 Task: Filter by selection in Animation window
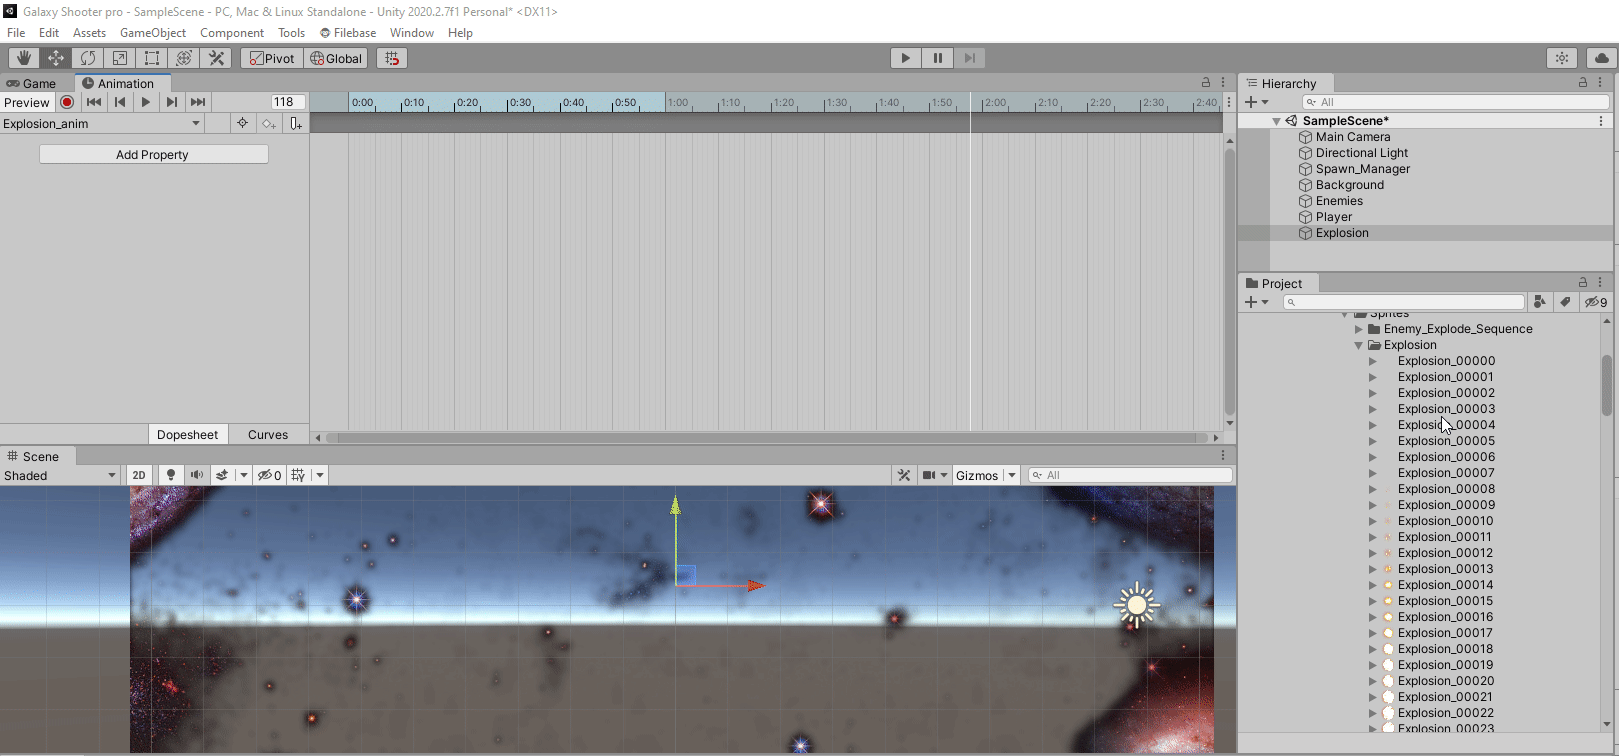click(x=242, y=123)
